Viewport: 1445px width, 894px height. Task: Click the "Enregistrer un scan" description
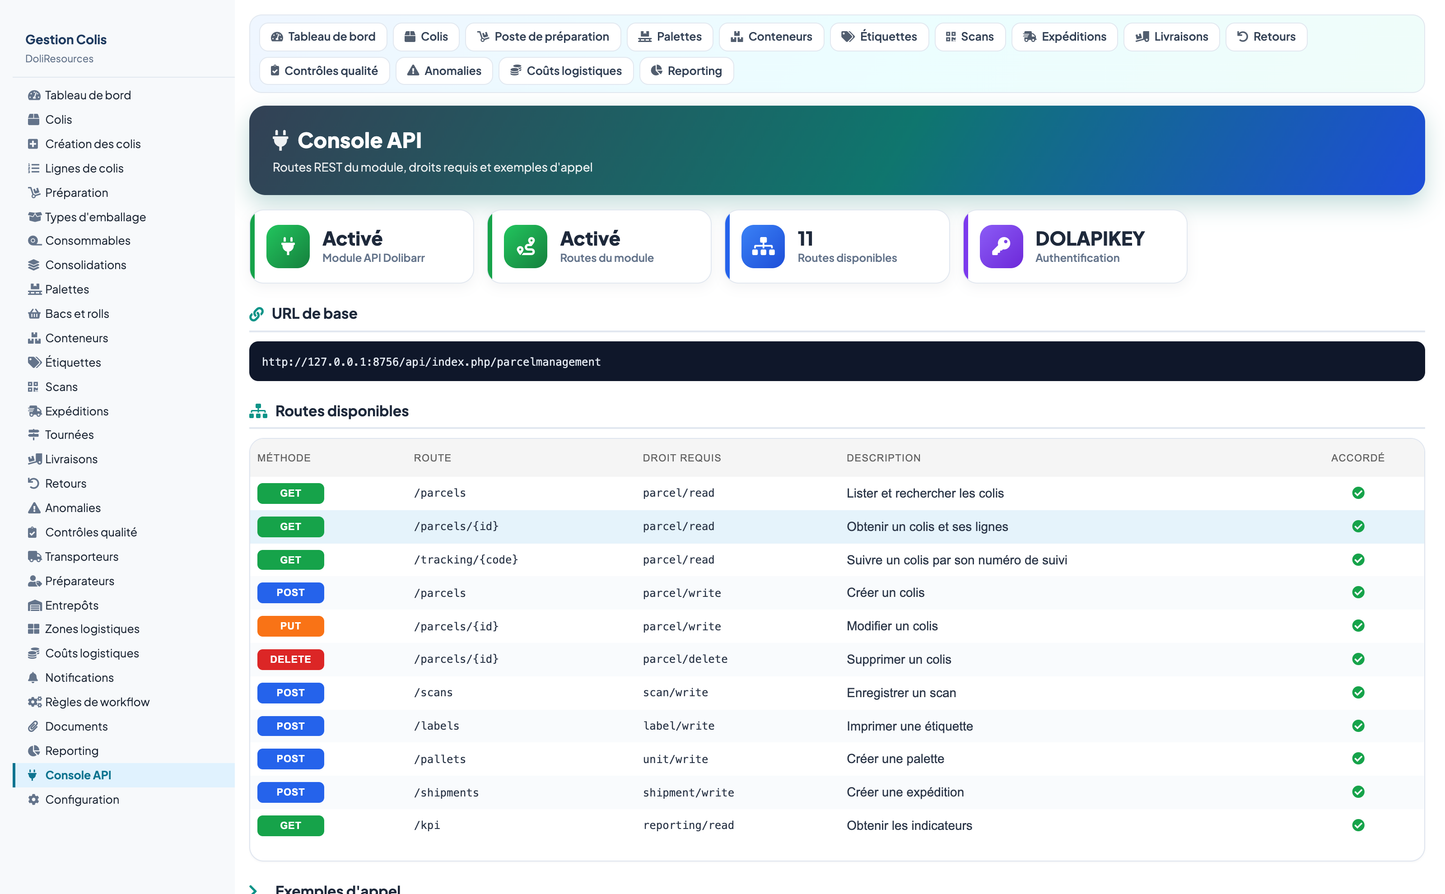(901, 693)
